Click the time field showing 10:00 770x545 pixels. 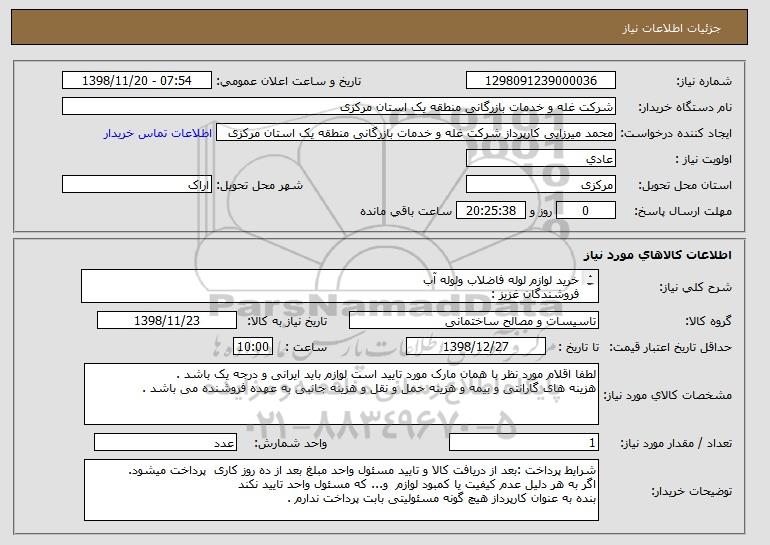tap(253, 347)
